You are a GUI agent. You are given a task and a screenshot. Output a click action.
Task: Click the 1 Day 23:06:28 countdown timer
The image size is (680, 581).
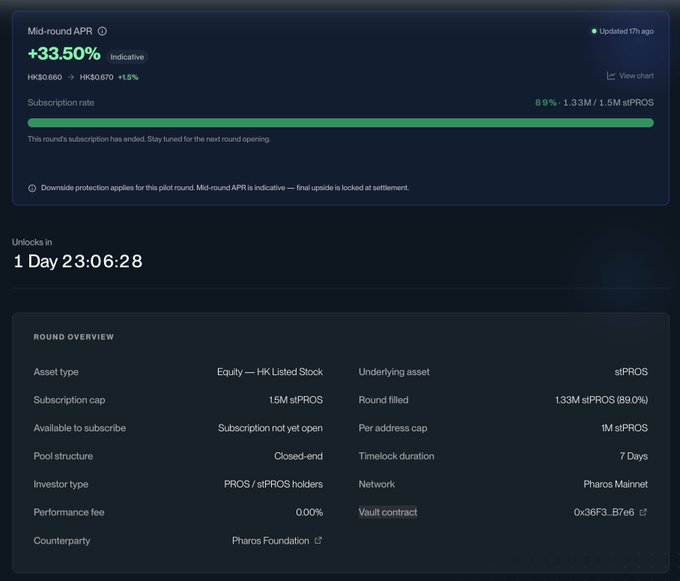point(78,261)
